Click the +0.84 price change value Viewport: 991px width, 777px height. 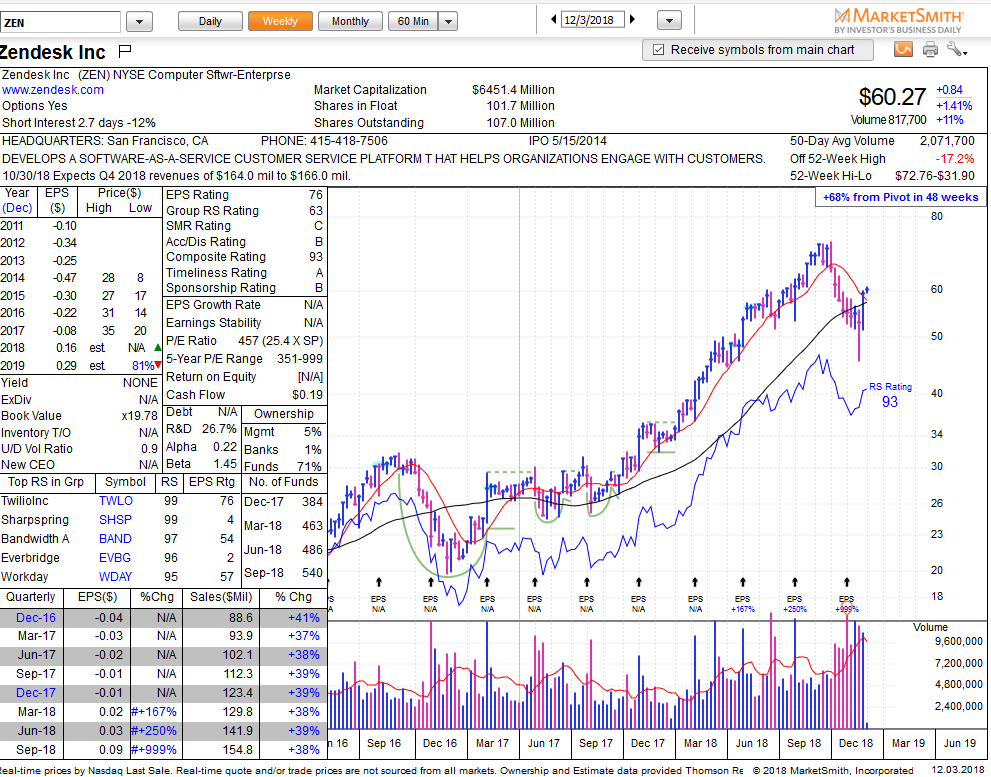pos(950,90)
